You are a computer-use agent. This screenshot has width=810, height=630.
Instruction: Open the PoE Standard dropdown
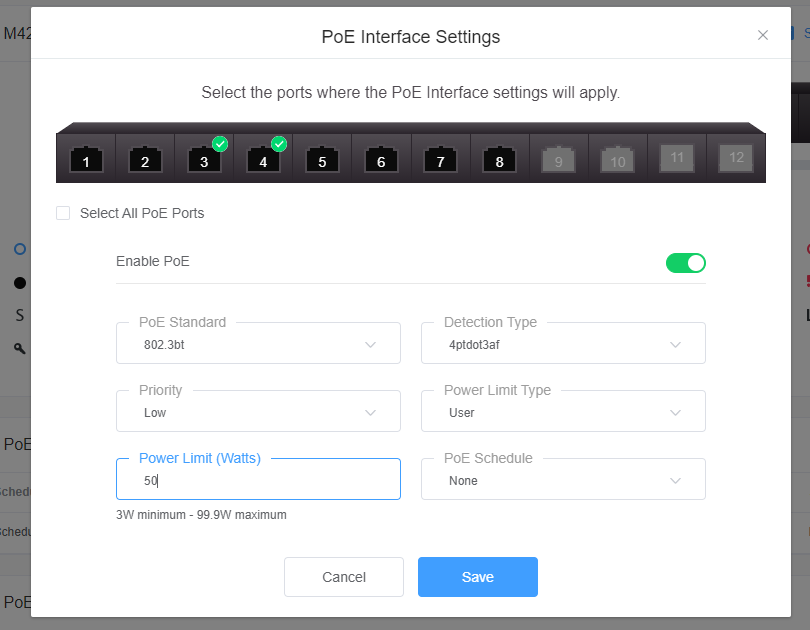click(258, 343)
